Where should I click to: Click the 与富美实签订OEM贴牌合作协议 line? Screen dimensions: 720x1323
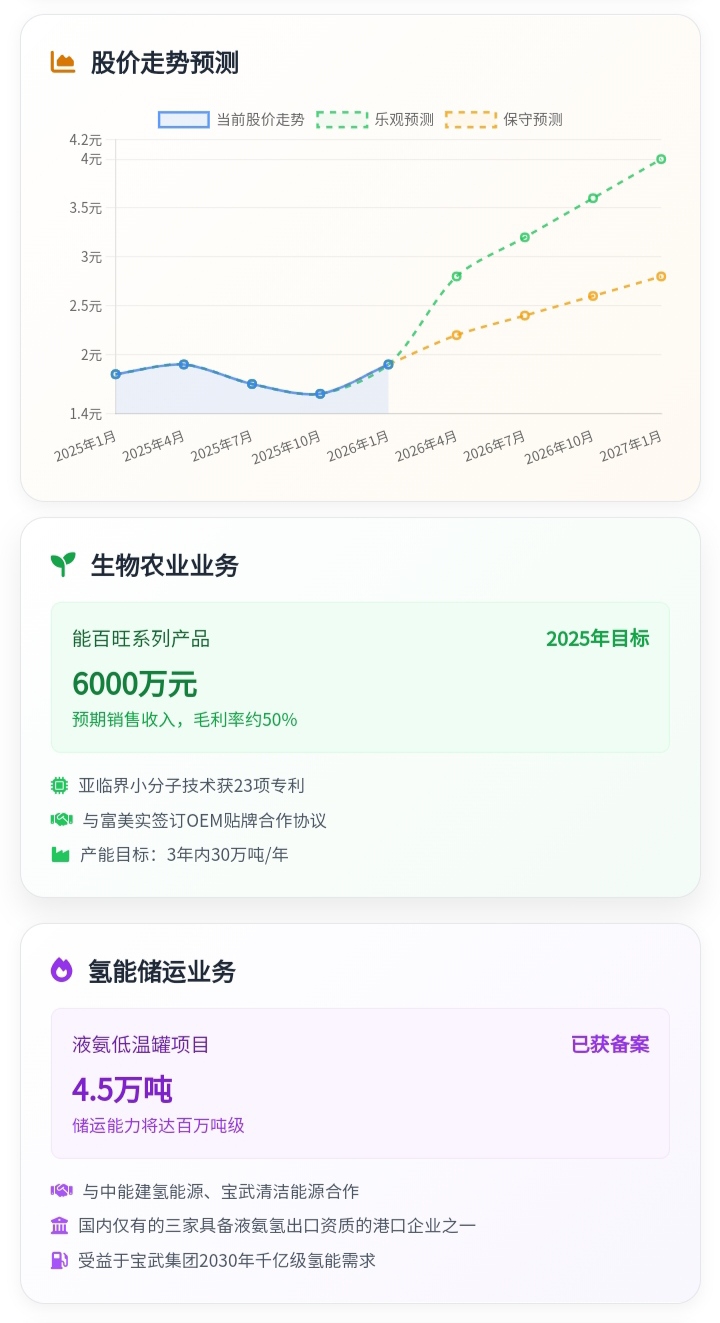point(204,821)
